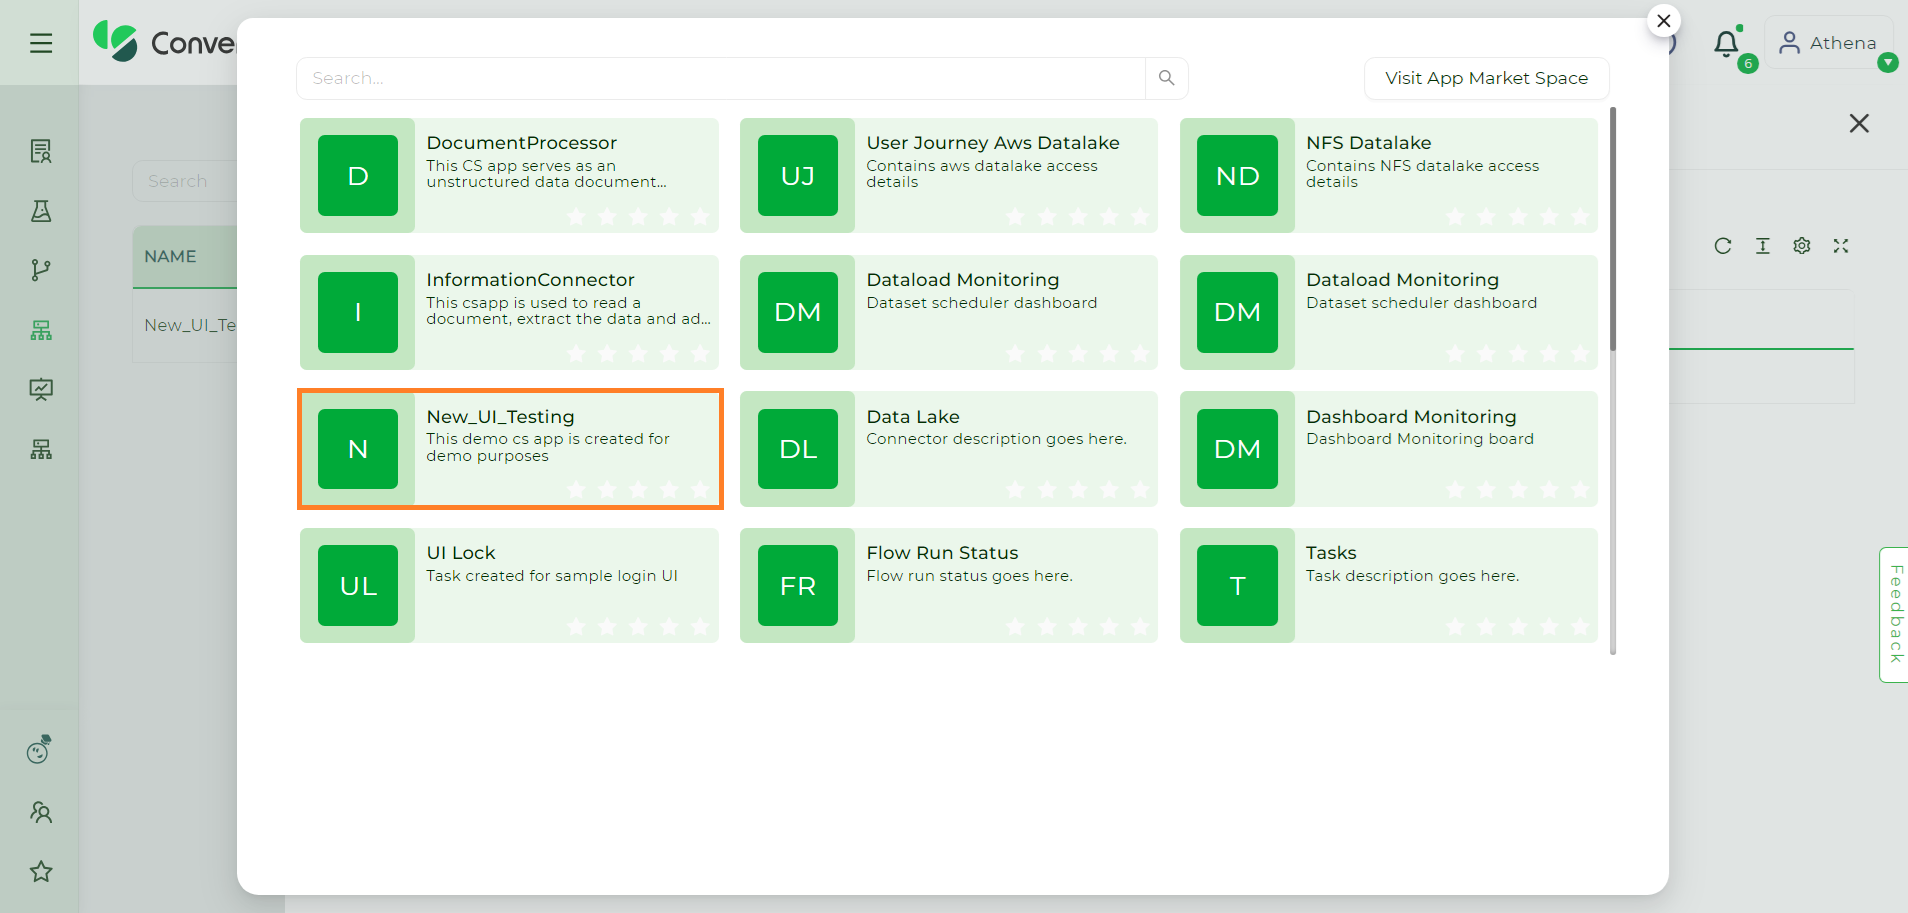Click the T icon of Tasks
The height and width of the screenshot is (913, 1908).
pos(1238,586)
